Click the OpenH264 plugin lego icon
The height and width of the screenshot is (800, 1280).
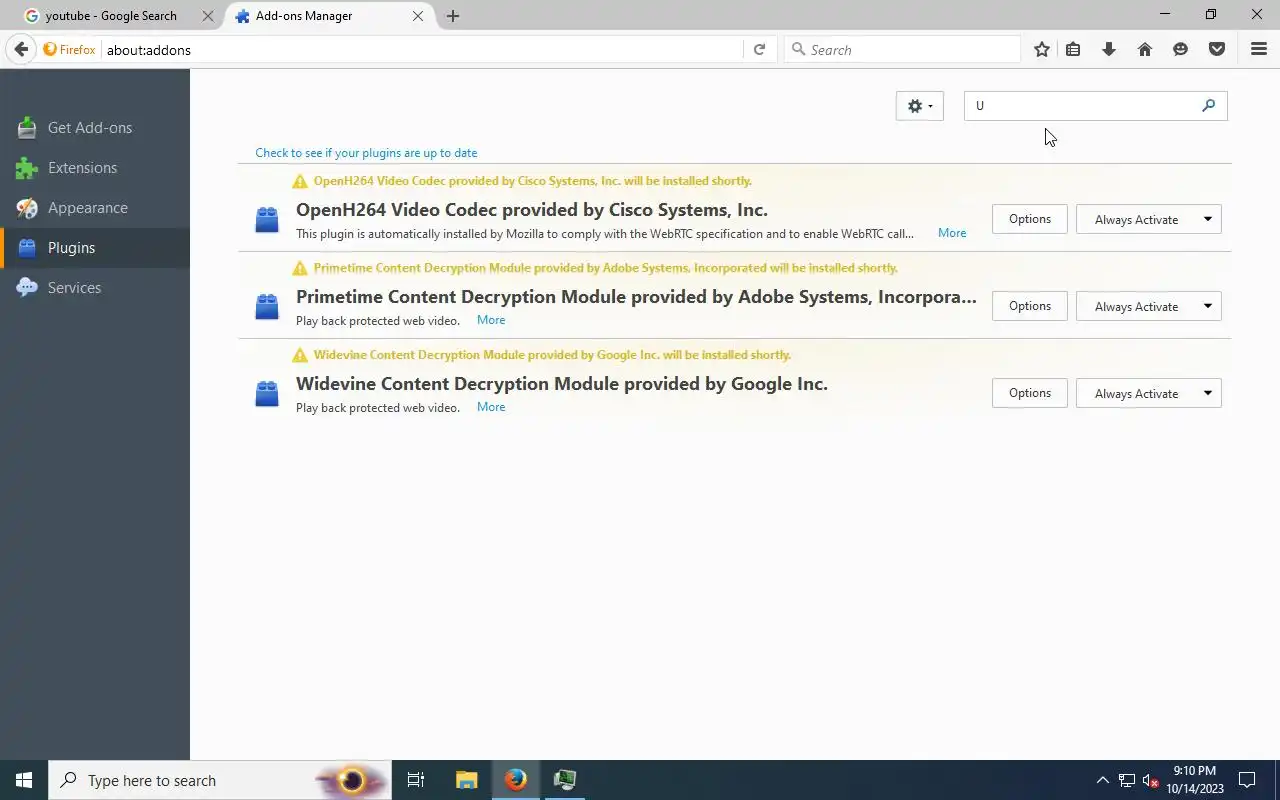[x=266, y=219]
